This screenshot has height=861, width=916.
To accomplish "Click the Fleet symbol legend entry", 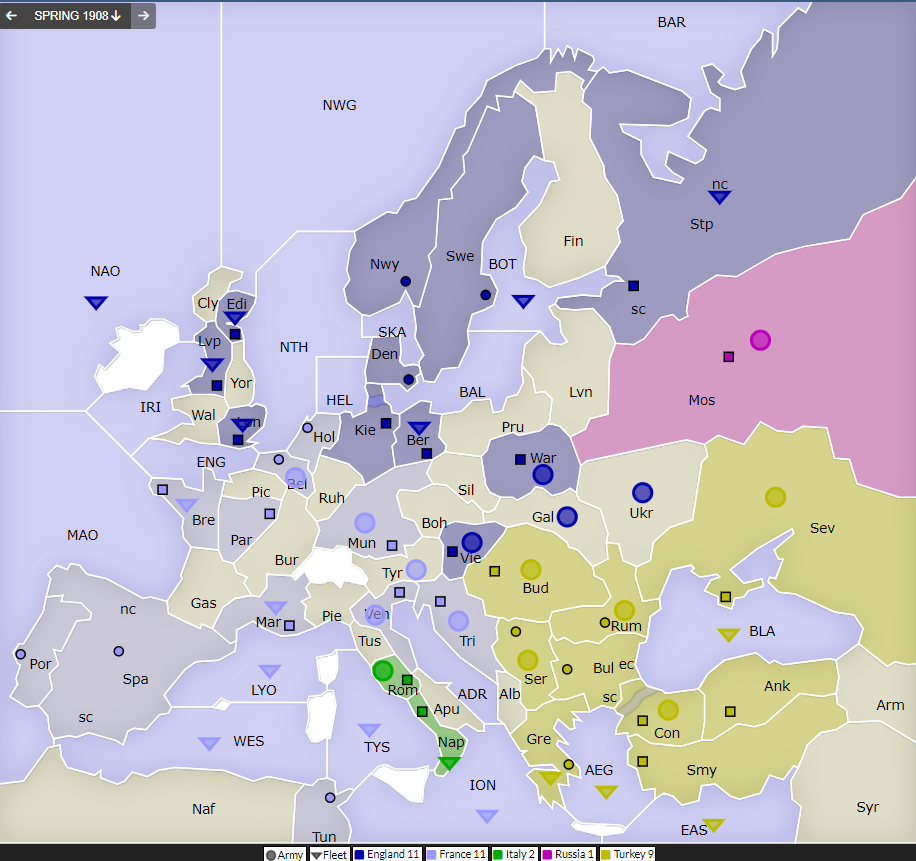I will tap(329, 855).
